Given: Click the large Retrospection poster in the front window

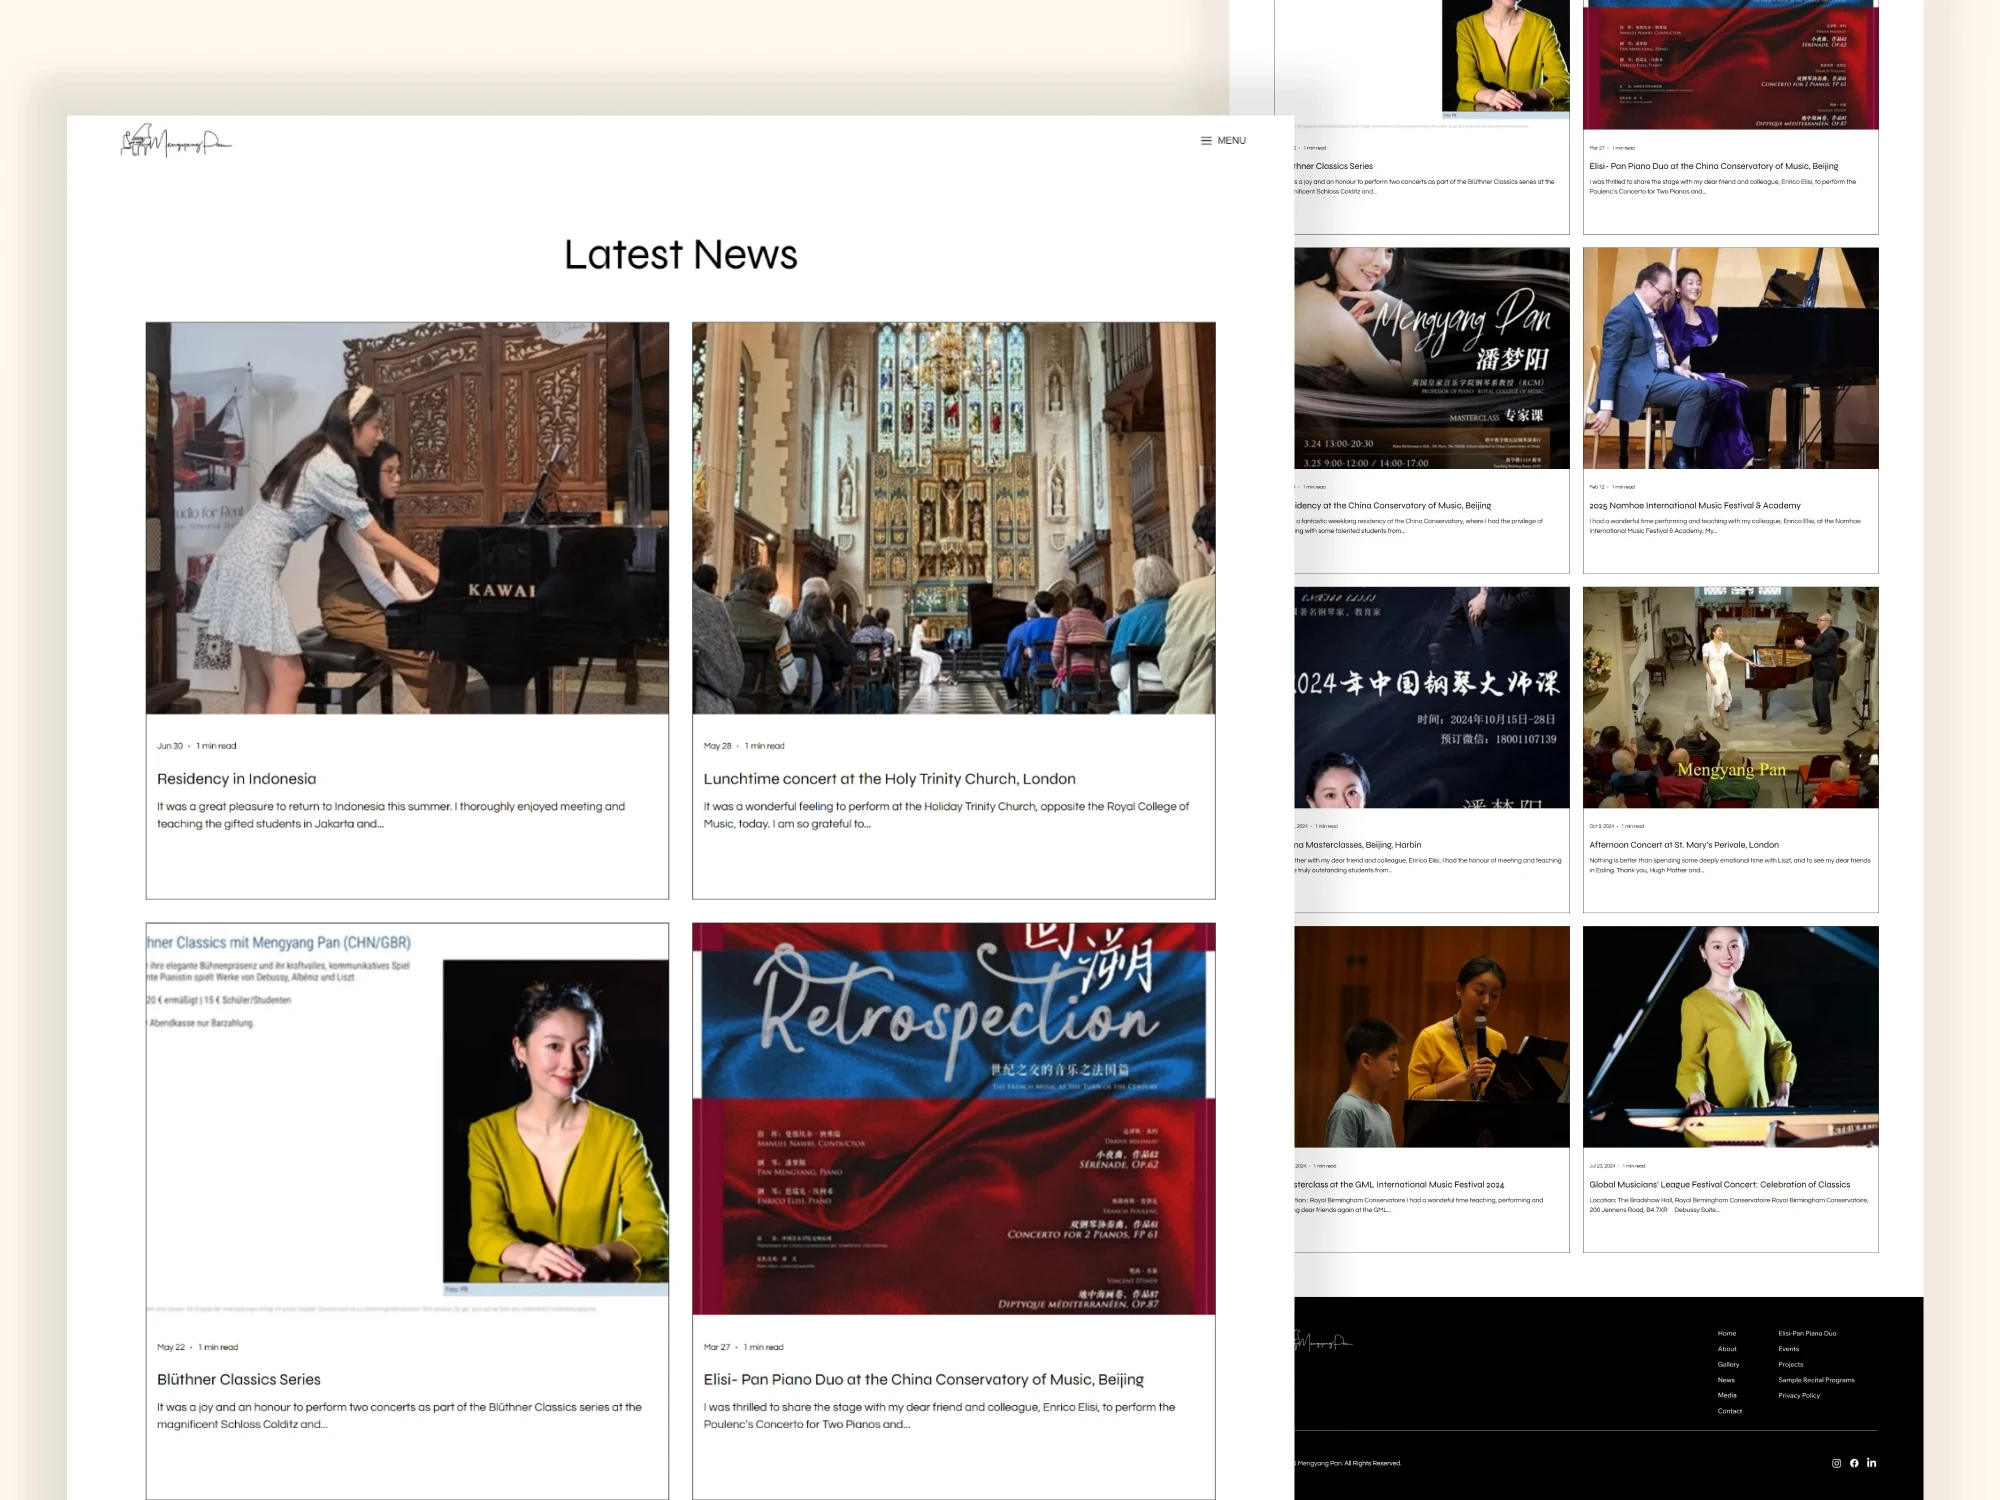Looking at the screenshot, I should coord(954,1118).
